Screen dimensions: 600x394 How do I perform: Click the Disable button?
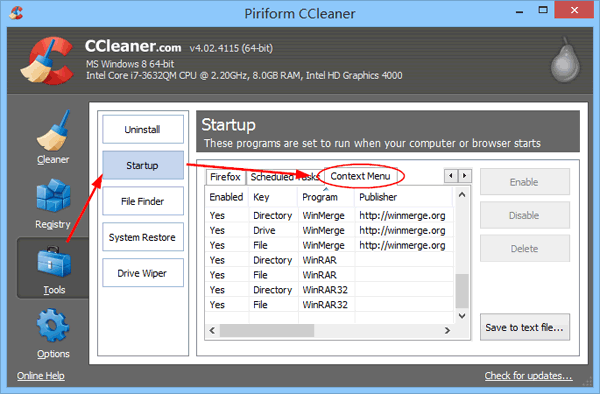click(525, 215)
